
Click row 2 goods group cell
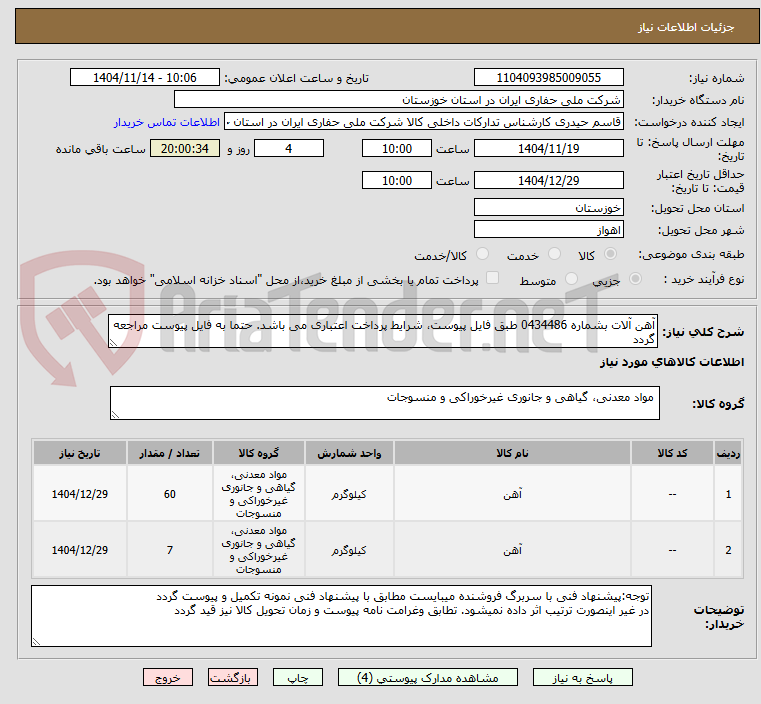click(x=259, y=550)
